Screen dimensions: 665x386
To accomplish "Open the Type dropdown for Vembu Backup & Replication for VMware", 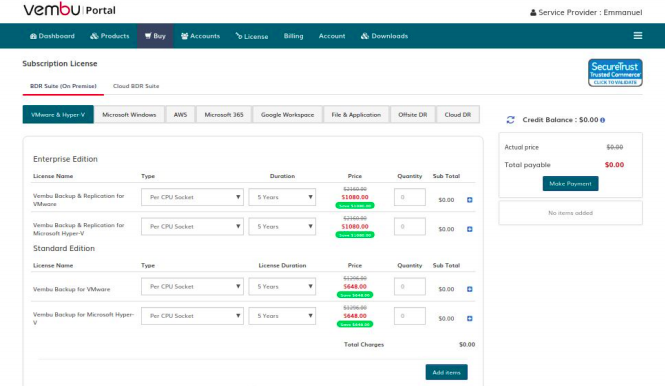I will point(193,197).
